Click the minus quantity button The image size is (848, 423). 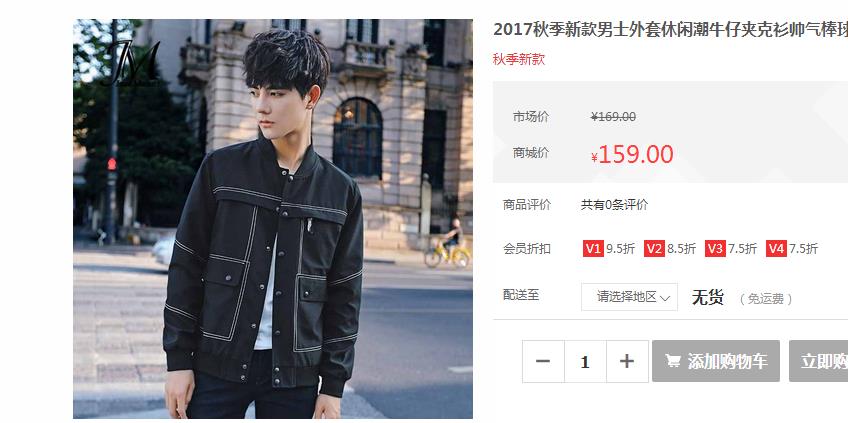coord(543,361)
